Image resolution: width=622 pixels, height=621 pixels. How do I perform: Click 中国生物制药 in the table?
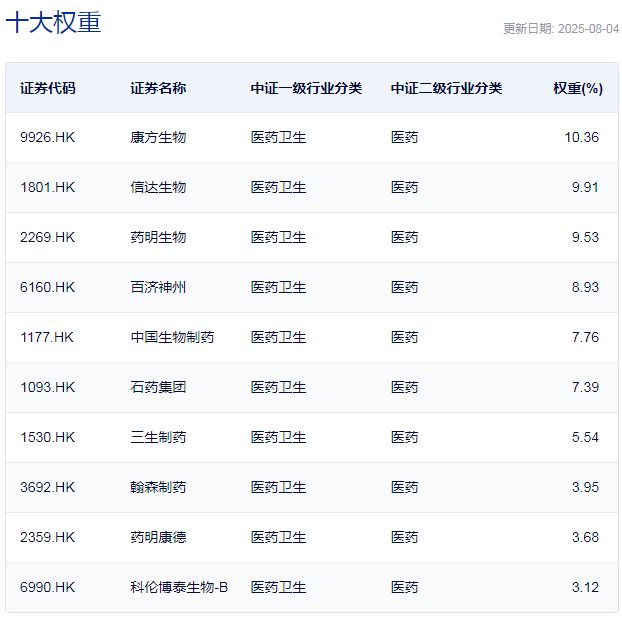pyautogui.click(x=172, y=337)
